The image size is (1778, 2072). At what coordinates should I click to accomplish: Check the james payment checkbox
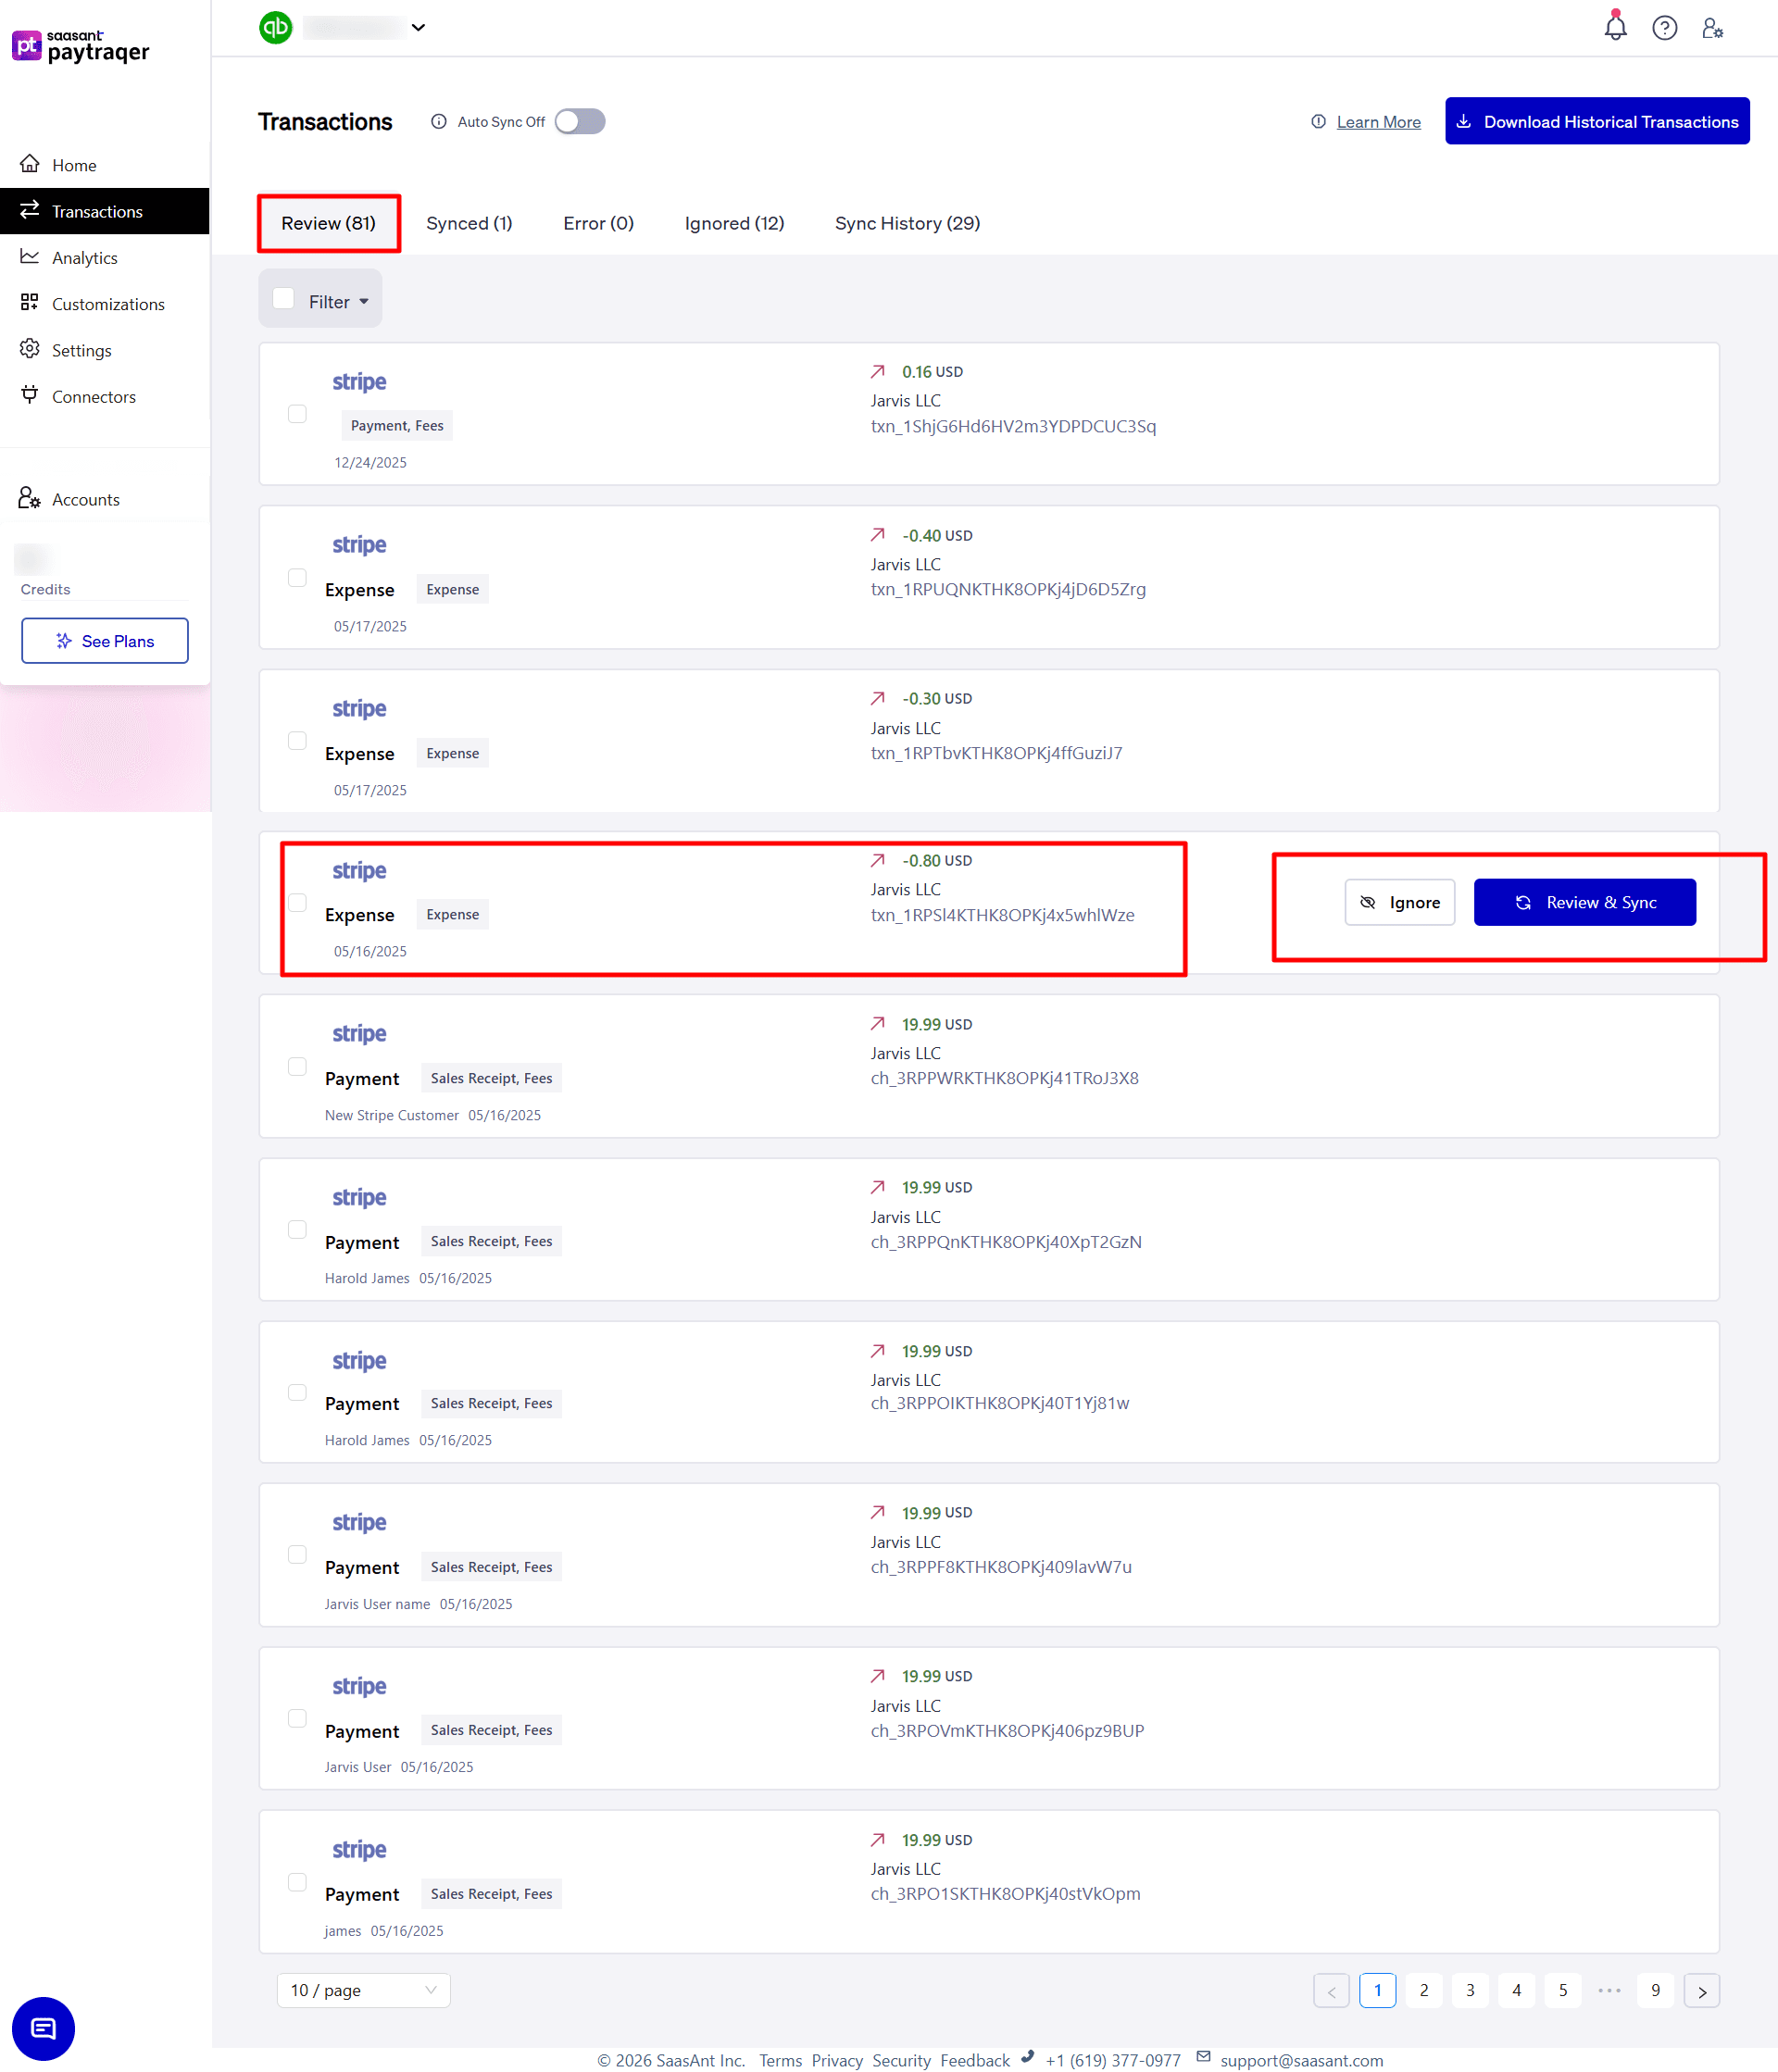pyautogui.click(x=297, y=1883)
